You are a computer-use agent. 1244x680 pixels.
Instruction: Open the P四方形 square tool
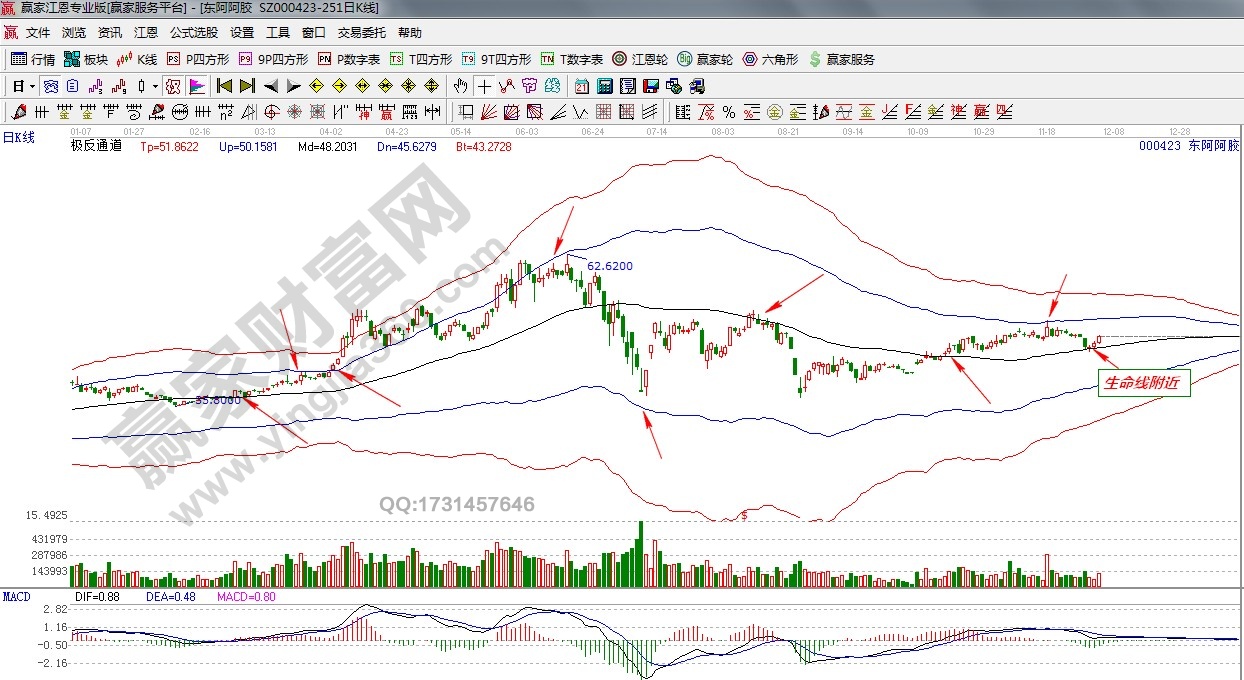198,59
